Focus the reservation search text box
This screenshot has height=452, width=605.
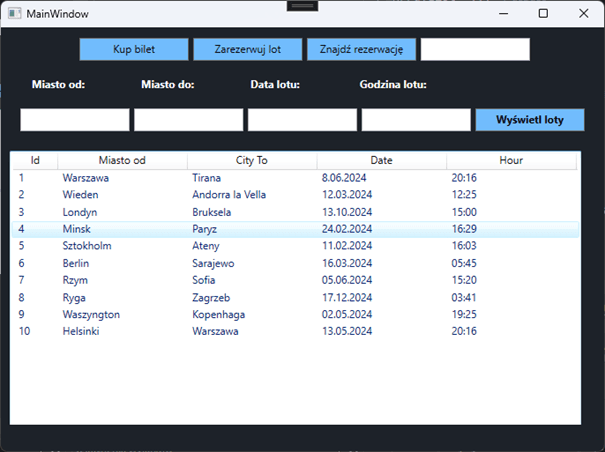(475, 50)
